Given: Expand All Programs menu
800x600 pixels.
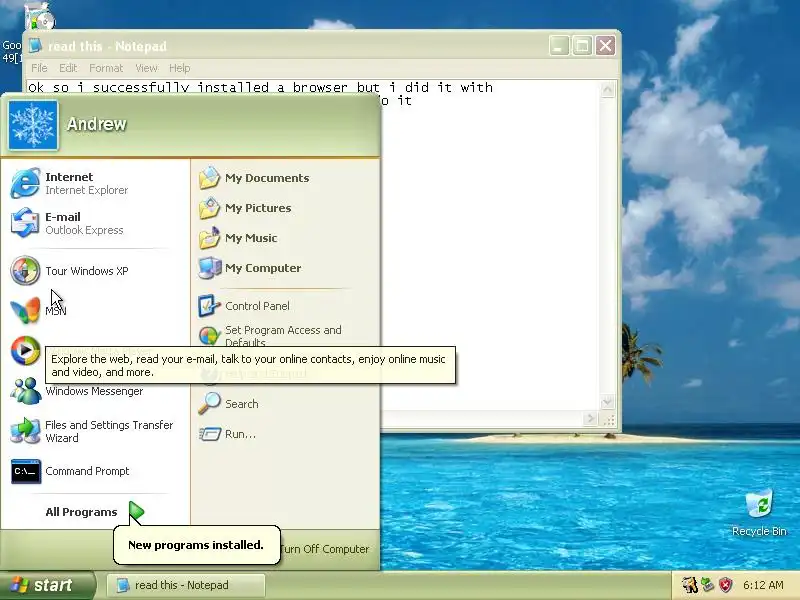Looking at the screenshot, I should [95, 512].
